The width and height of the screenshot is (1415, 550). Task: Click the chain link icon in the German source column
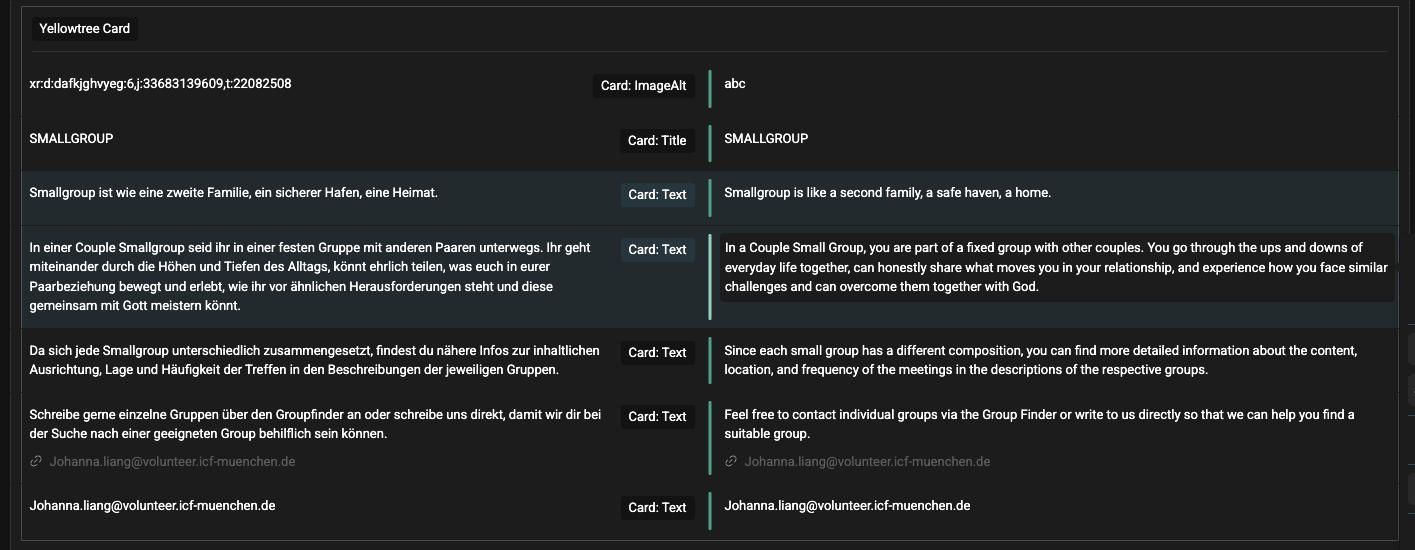tap(36, 462)
